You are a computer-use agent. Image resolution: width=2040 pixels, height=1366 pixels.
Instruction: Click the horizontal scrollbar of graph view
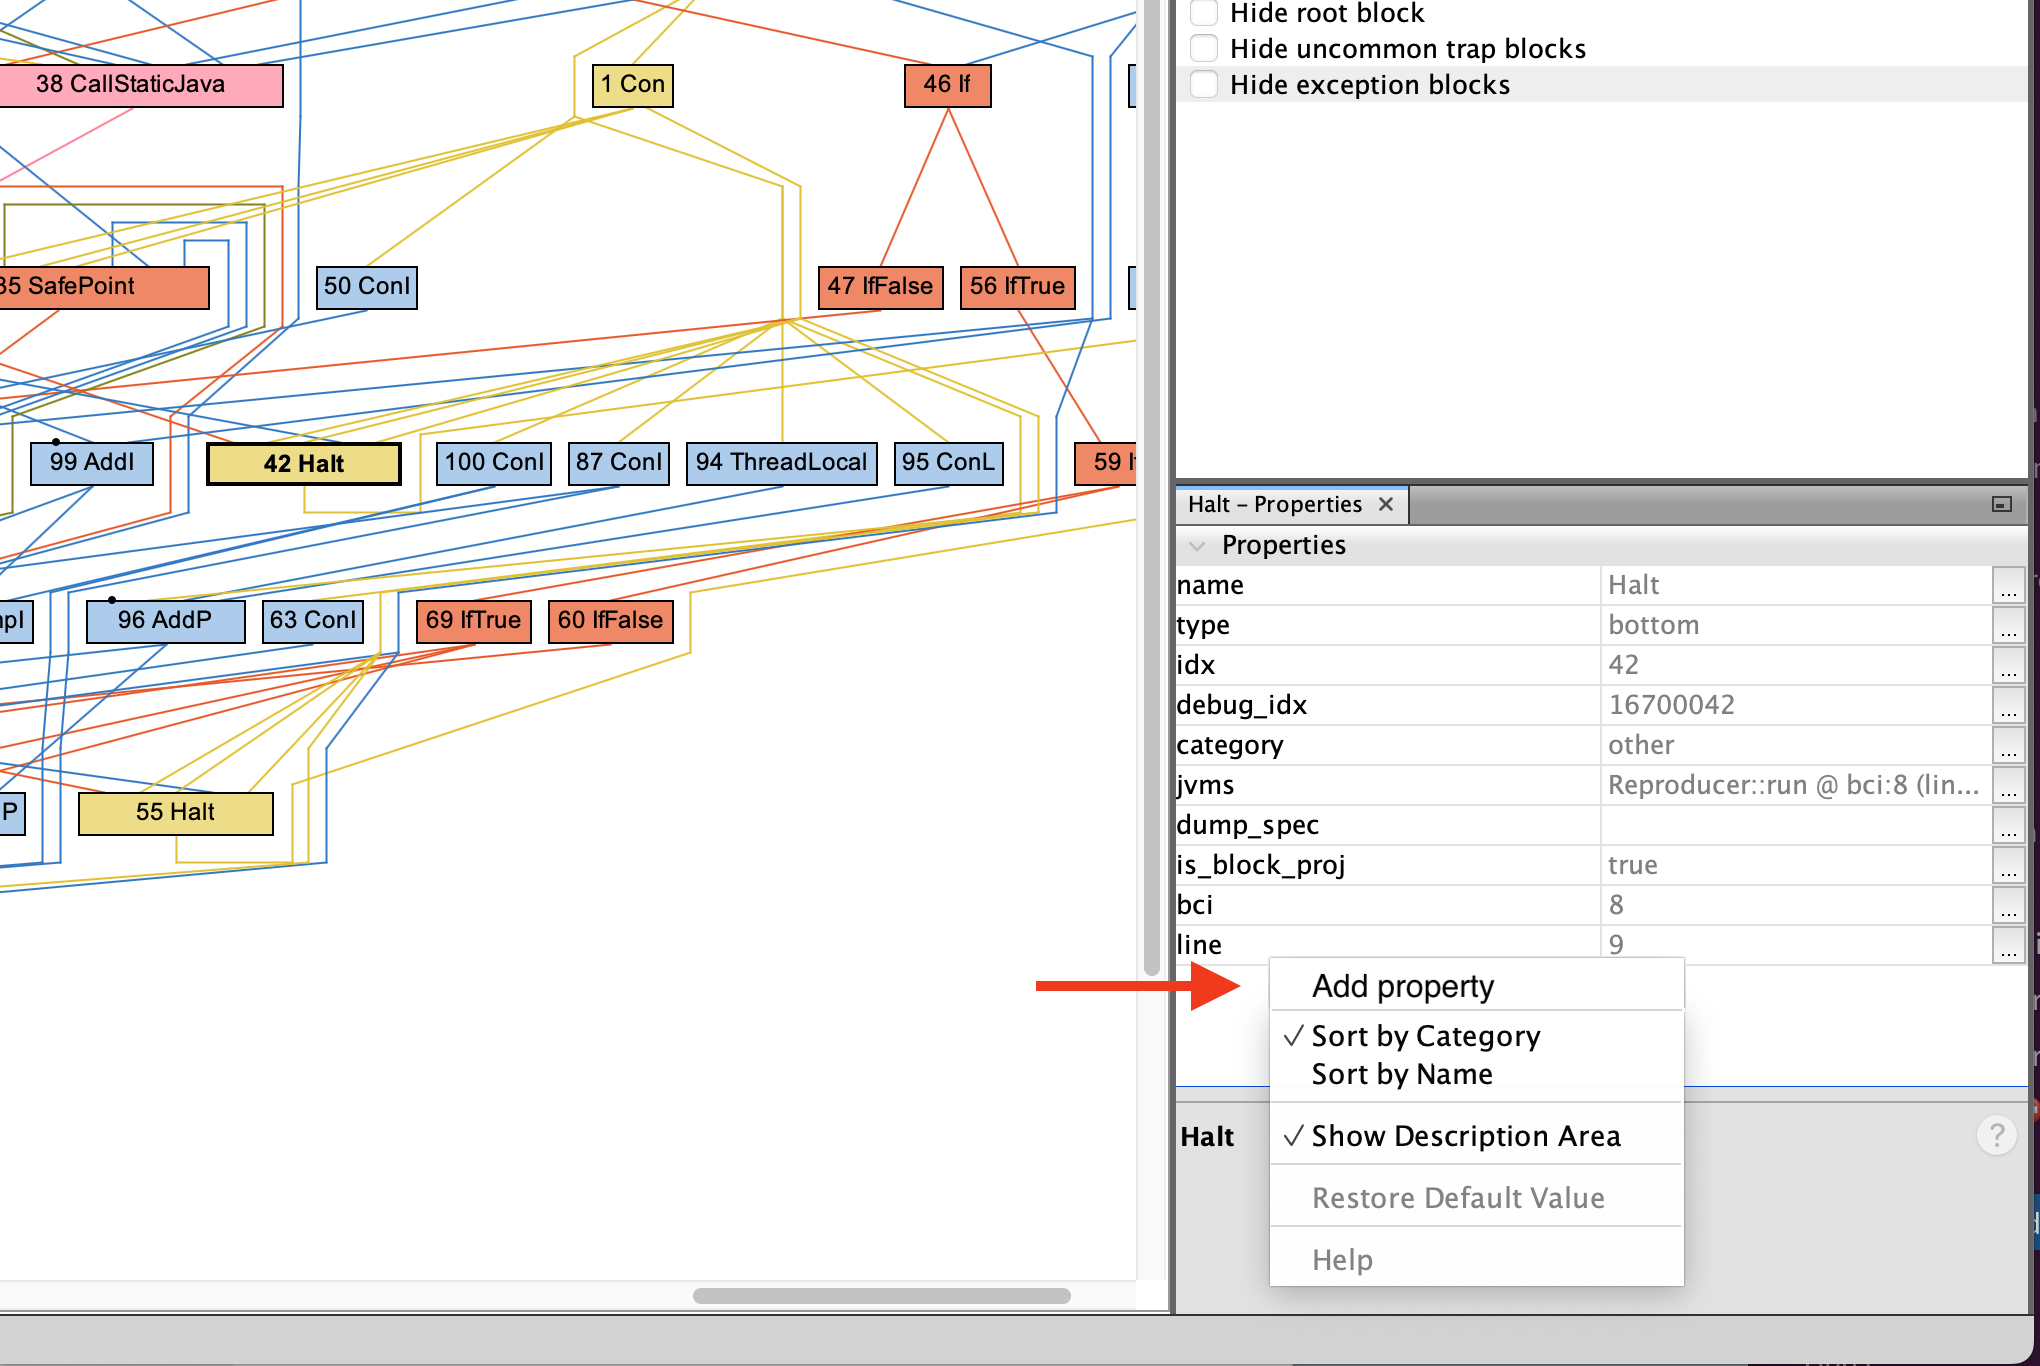880,1296
